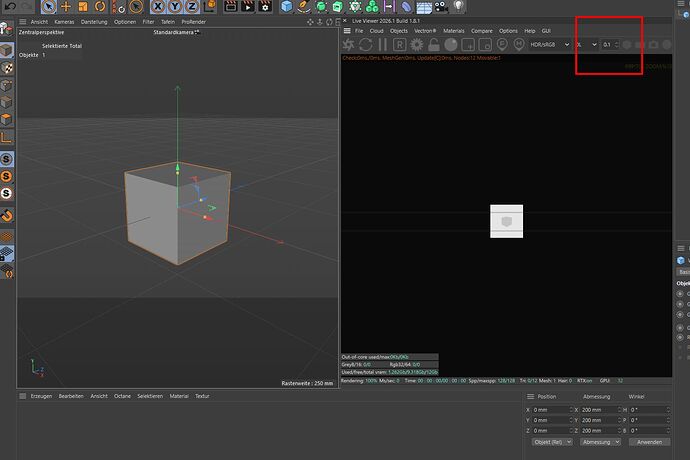Click the Undo arrow icon
Screen dimensions: 690x460
(10, 6)
